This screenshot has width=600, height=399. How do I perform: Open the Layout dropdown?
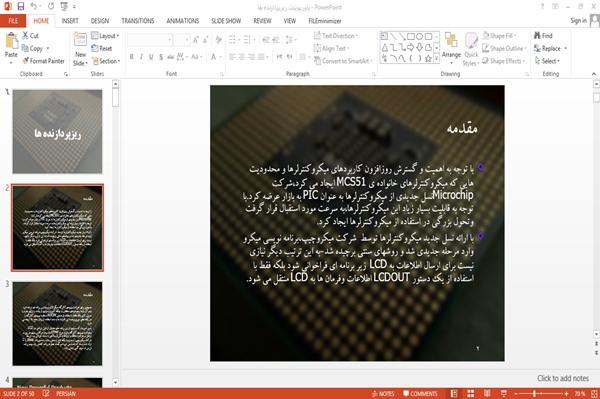pos(105,36)
